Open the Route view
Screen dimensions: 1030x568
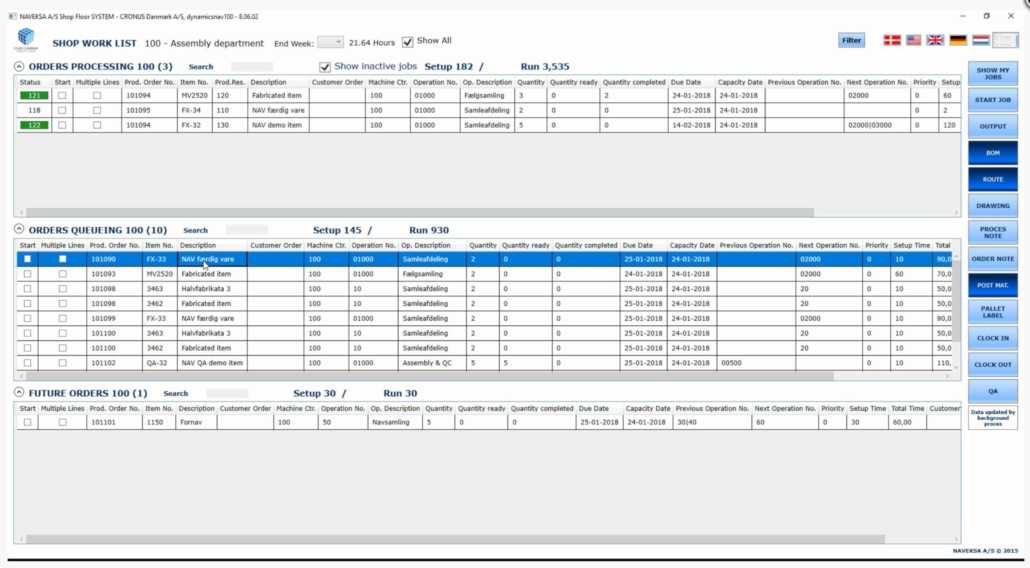pyautogui.click(x=993, y=179)
